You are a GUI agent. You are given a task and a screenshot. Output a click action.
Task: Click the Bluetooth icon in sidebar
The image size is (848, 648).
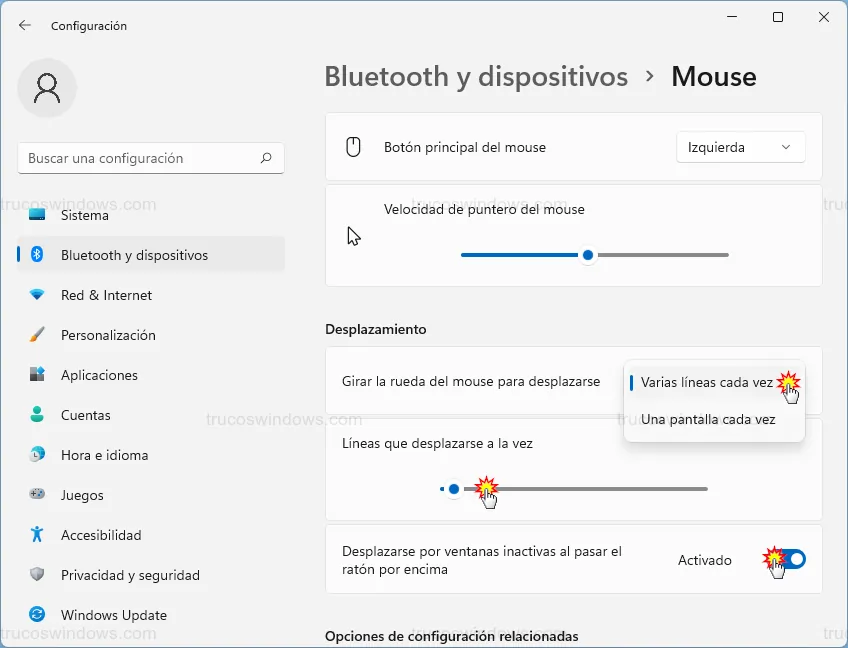[37, 255]
